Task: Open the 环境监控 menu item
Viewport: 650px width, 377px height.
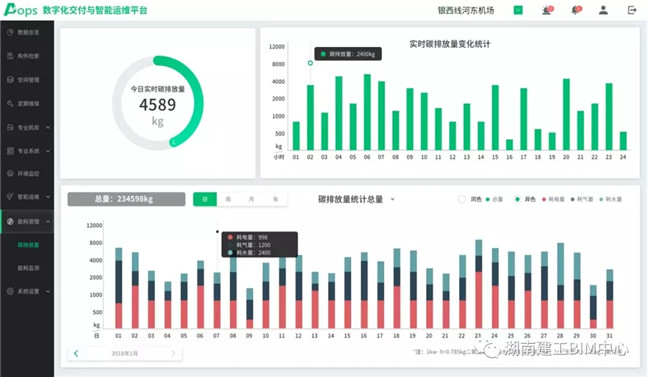Action: (x=28, y=174)
